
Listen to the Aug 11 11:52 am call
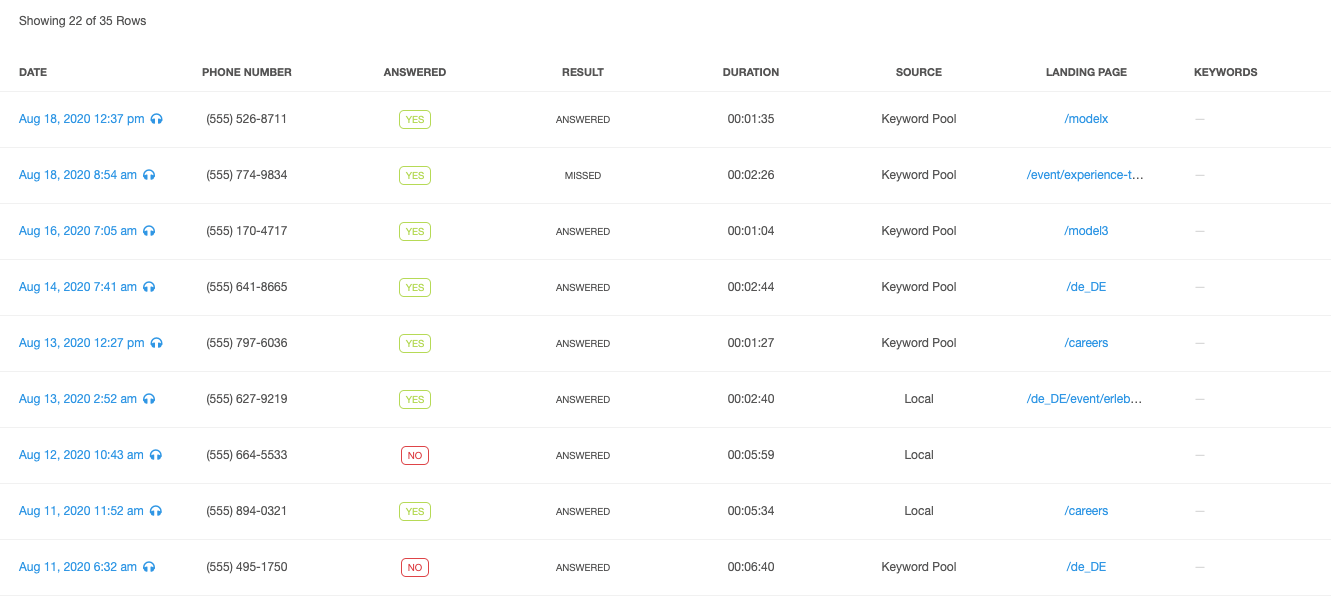tap(156, 511)
